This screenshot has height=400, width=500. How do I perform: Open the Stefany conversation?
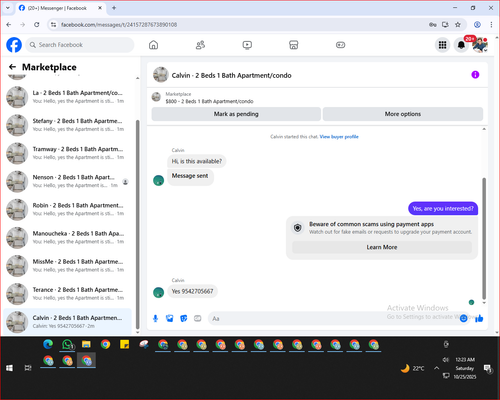[67, 125]
